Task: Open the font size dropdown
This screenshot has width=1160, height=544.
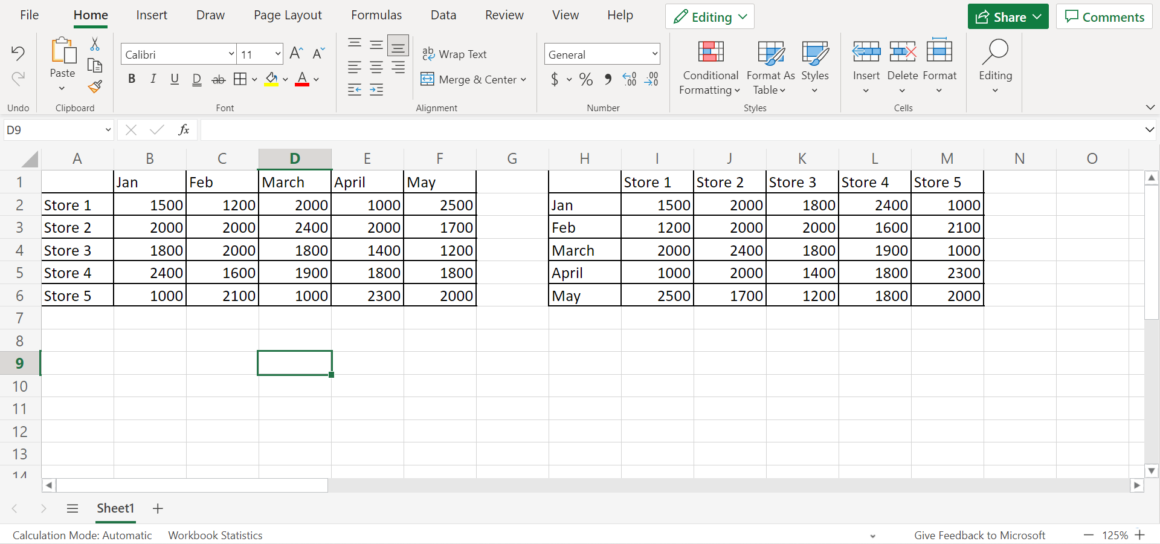Action: pos(278,54)
